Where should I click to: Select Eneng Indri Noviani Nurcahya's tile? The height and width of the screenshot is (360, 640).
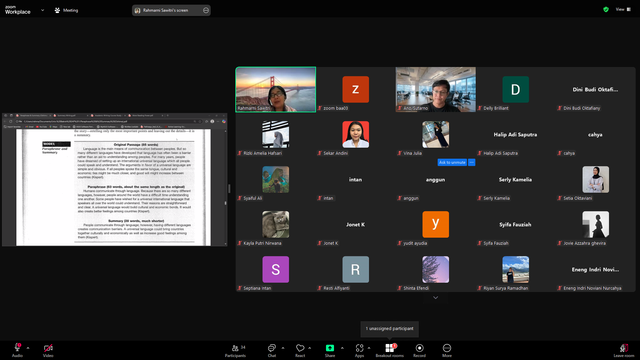[x=596, y=269]
